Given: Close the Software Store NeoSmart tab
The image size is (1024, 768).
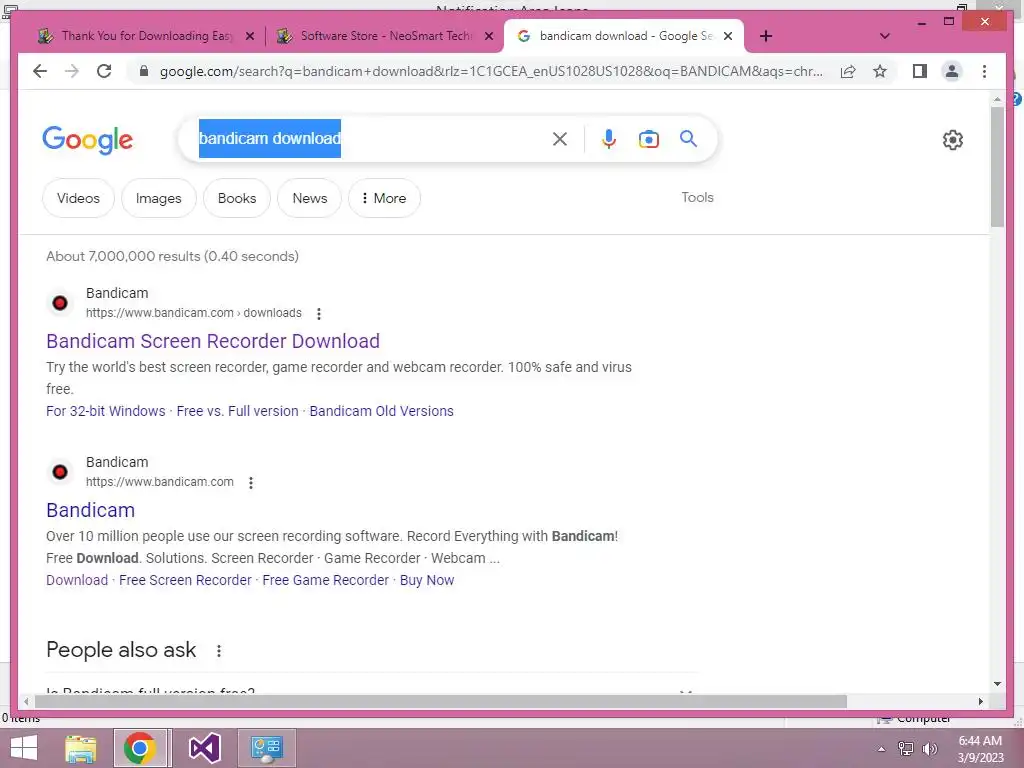Looking at the screenshot, I should [488, 36].
